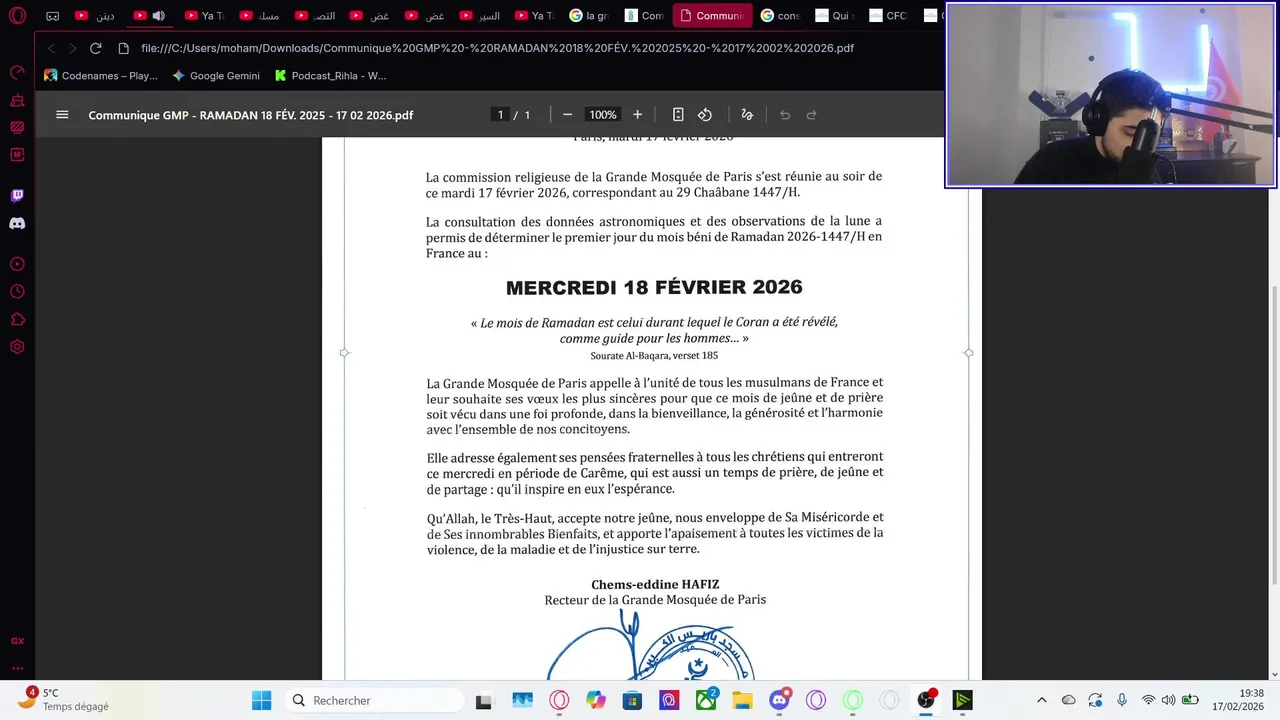Open the Player icon in sidebar
This screenshot has height=720, width=1280.
pyautogui.click(x=17, y=265)
